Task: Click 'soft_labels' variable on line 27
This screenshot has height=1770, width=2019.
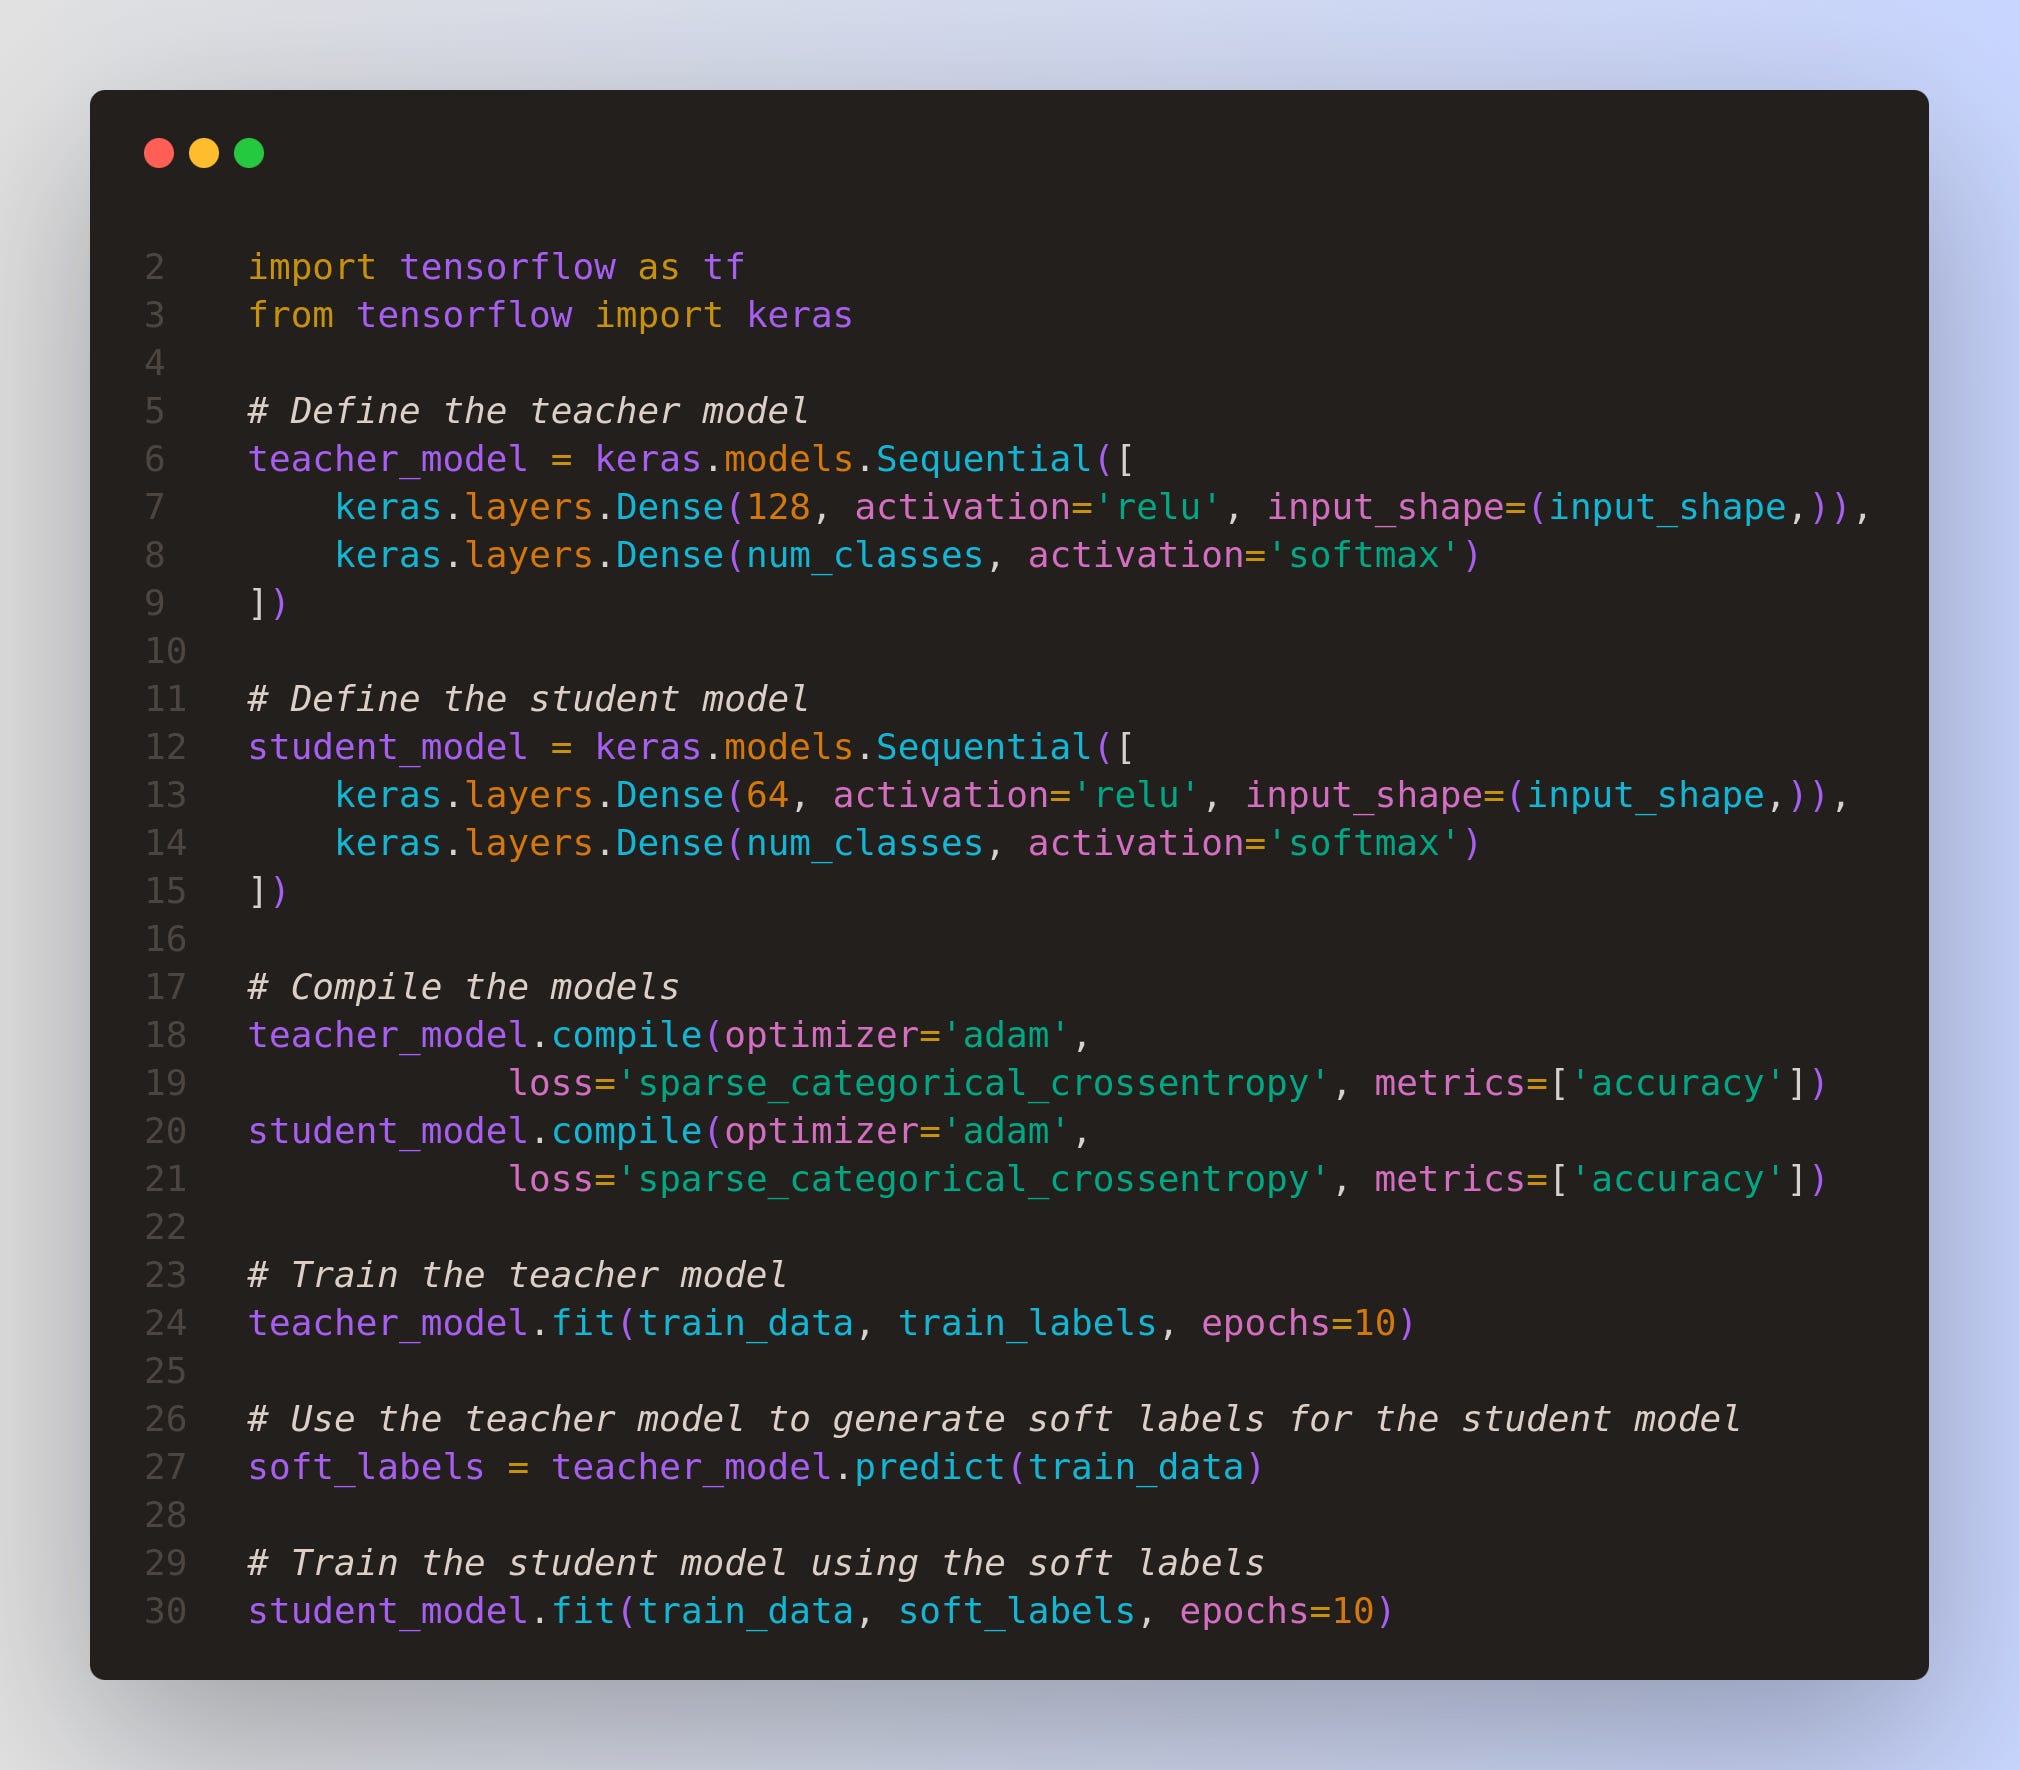Action: coord(366,1467)
